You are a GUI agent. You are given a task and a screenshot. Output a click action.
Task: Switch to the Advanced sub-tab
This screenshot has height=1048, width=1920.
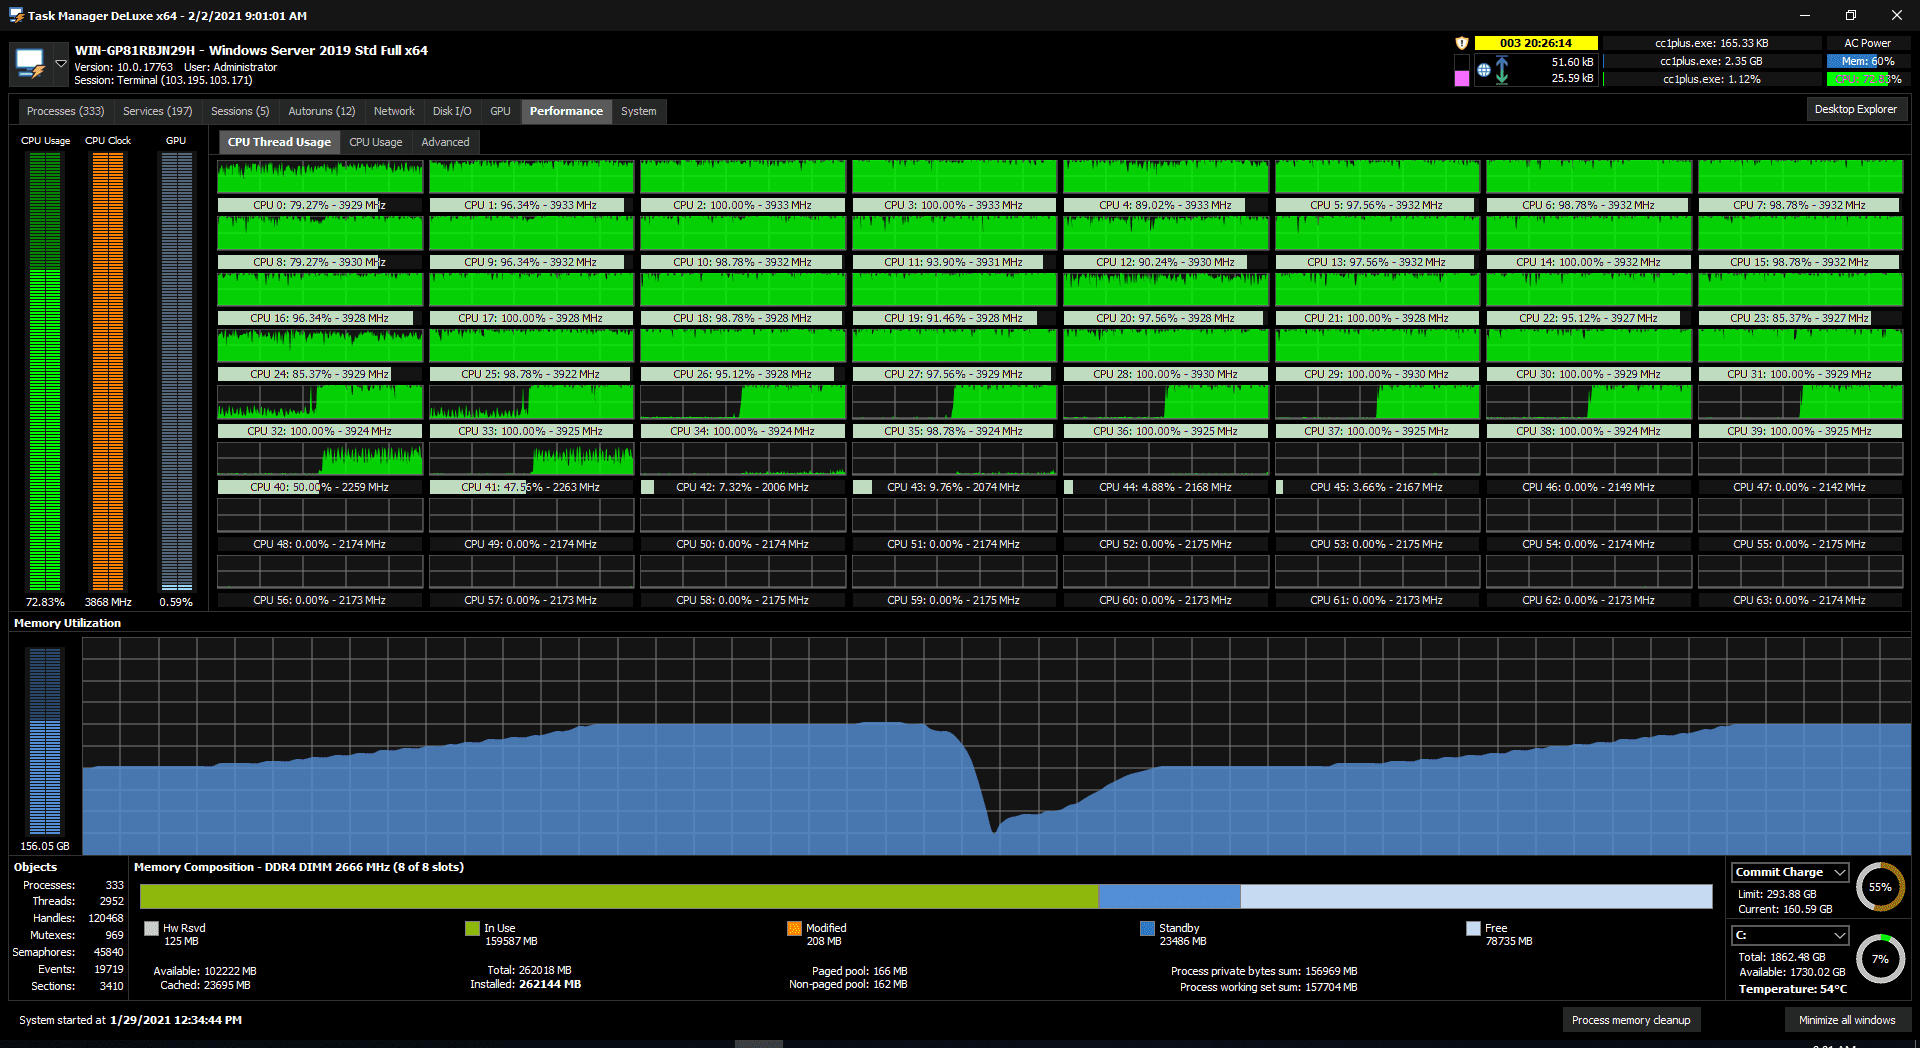click(445, 142)
